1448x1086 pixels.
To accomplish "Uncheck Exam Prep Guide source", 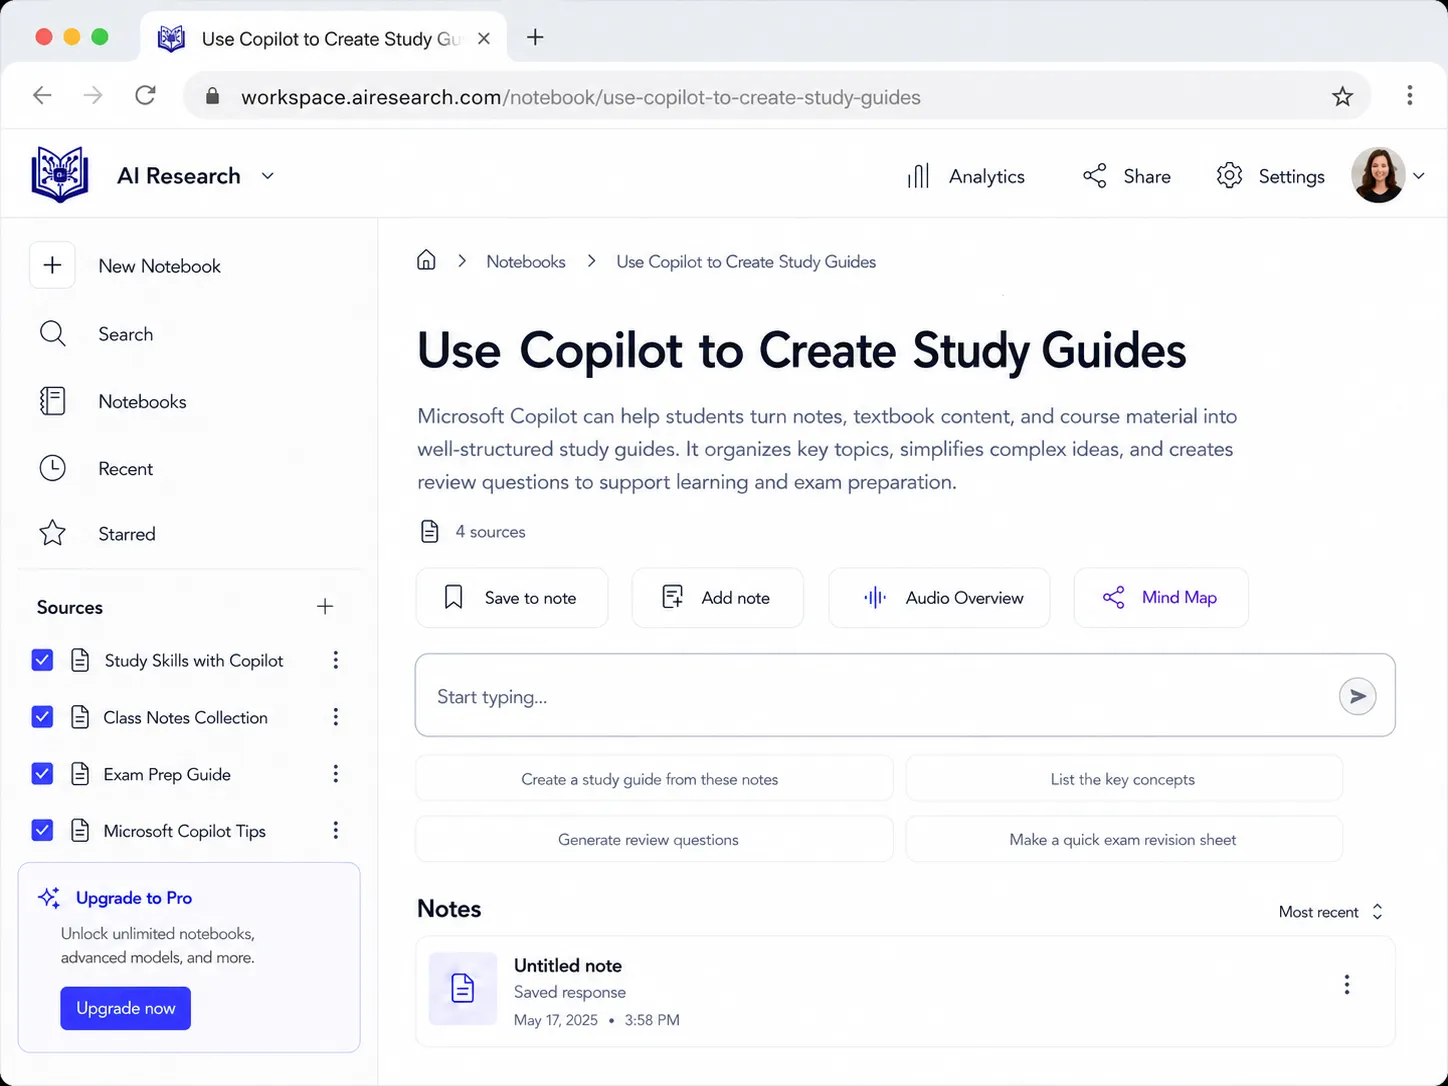I will point(42,774).
